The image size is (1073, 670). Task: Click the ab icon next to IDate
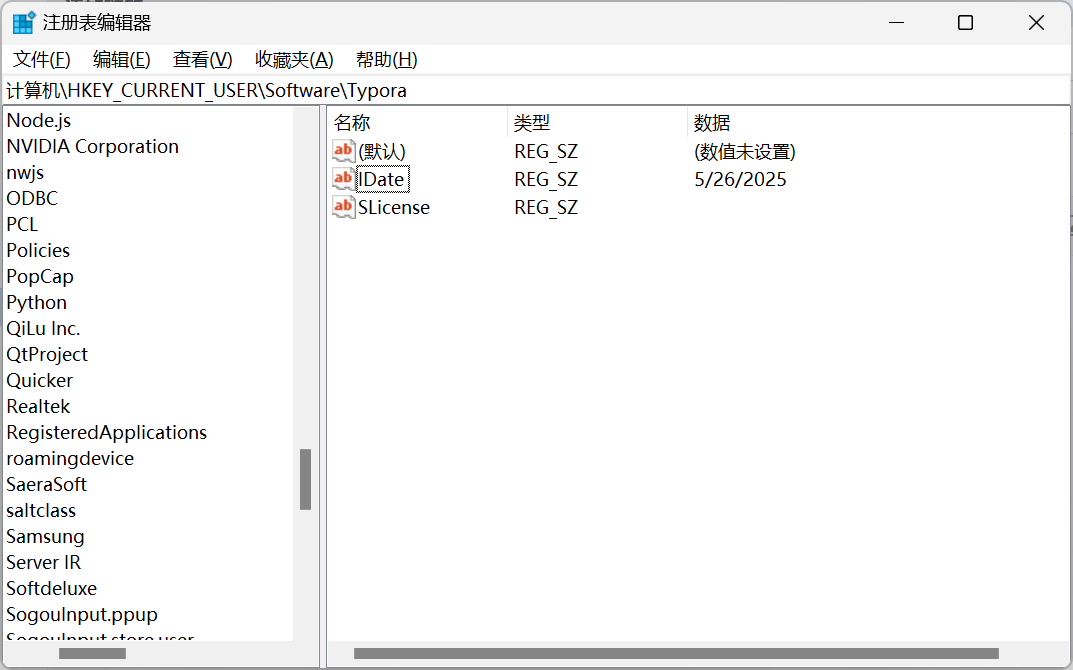click(344, 179)
